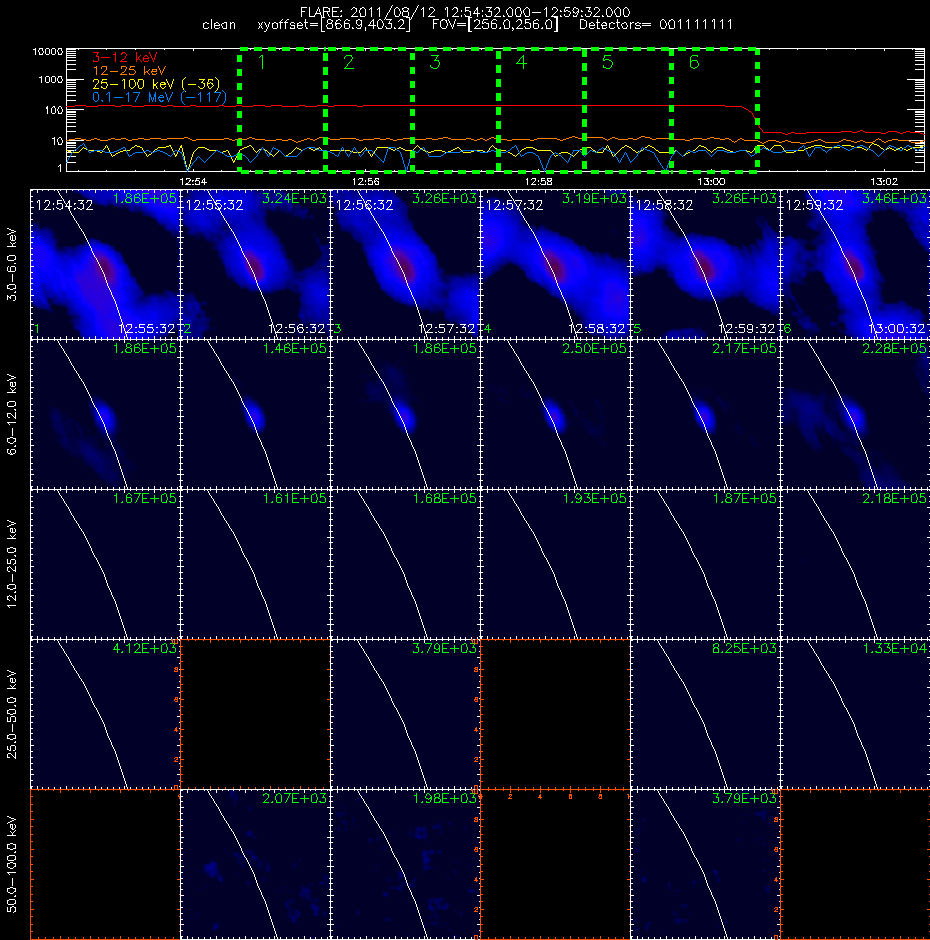Select the 12.0-25.0 keV image labeled 1.61E+05
The image size is (930, 940).
(x=255, y=564)
